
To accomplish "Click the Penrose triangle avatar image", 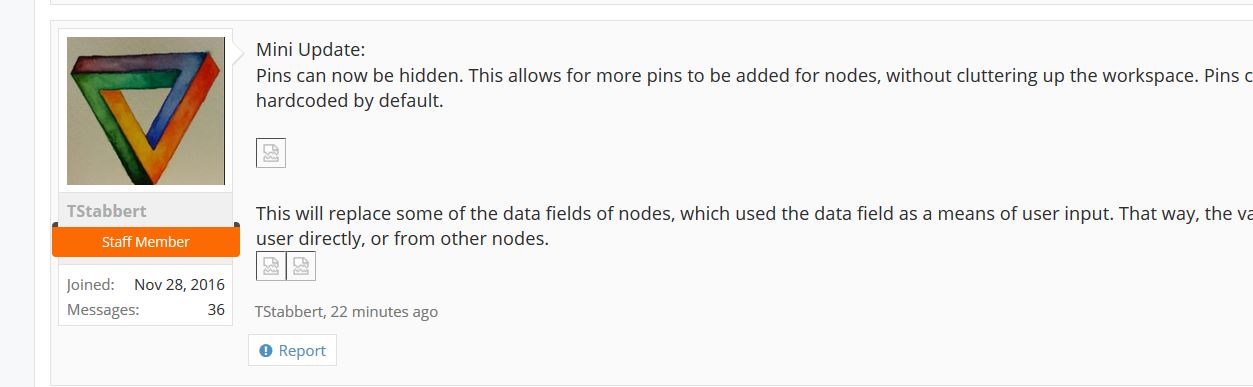I will coord(146,110).
